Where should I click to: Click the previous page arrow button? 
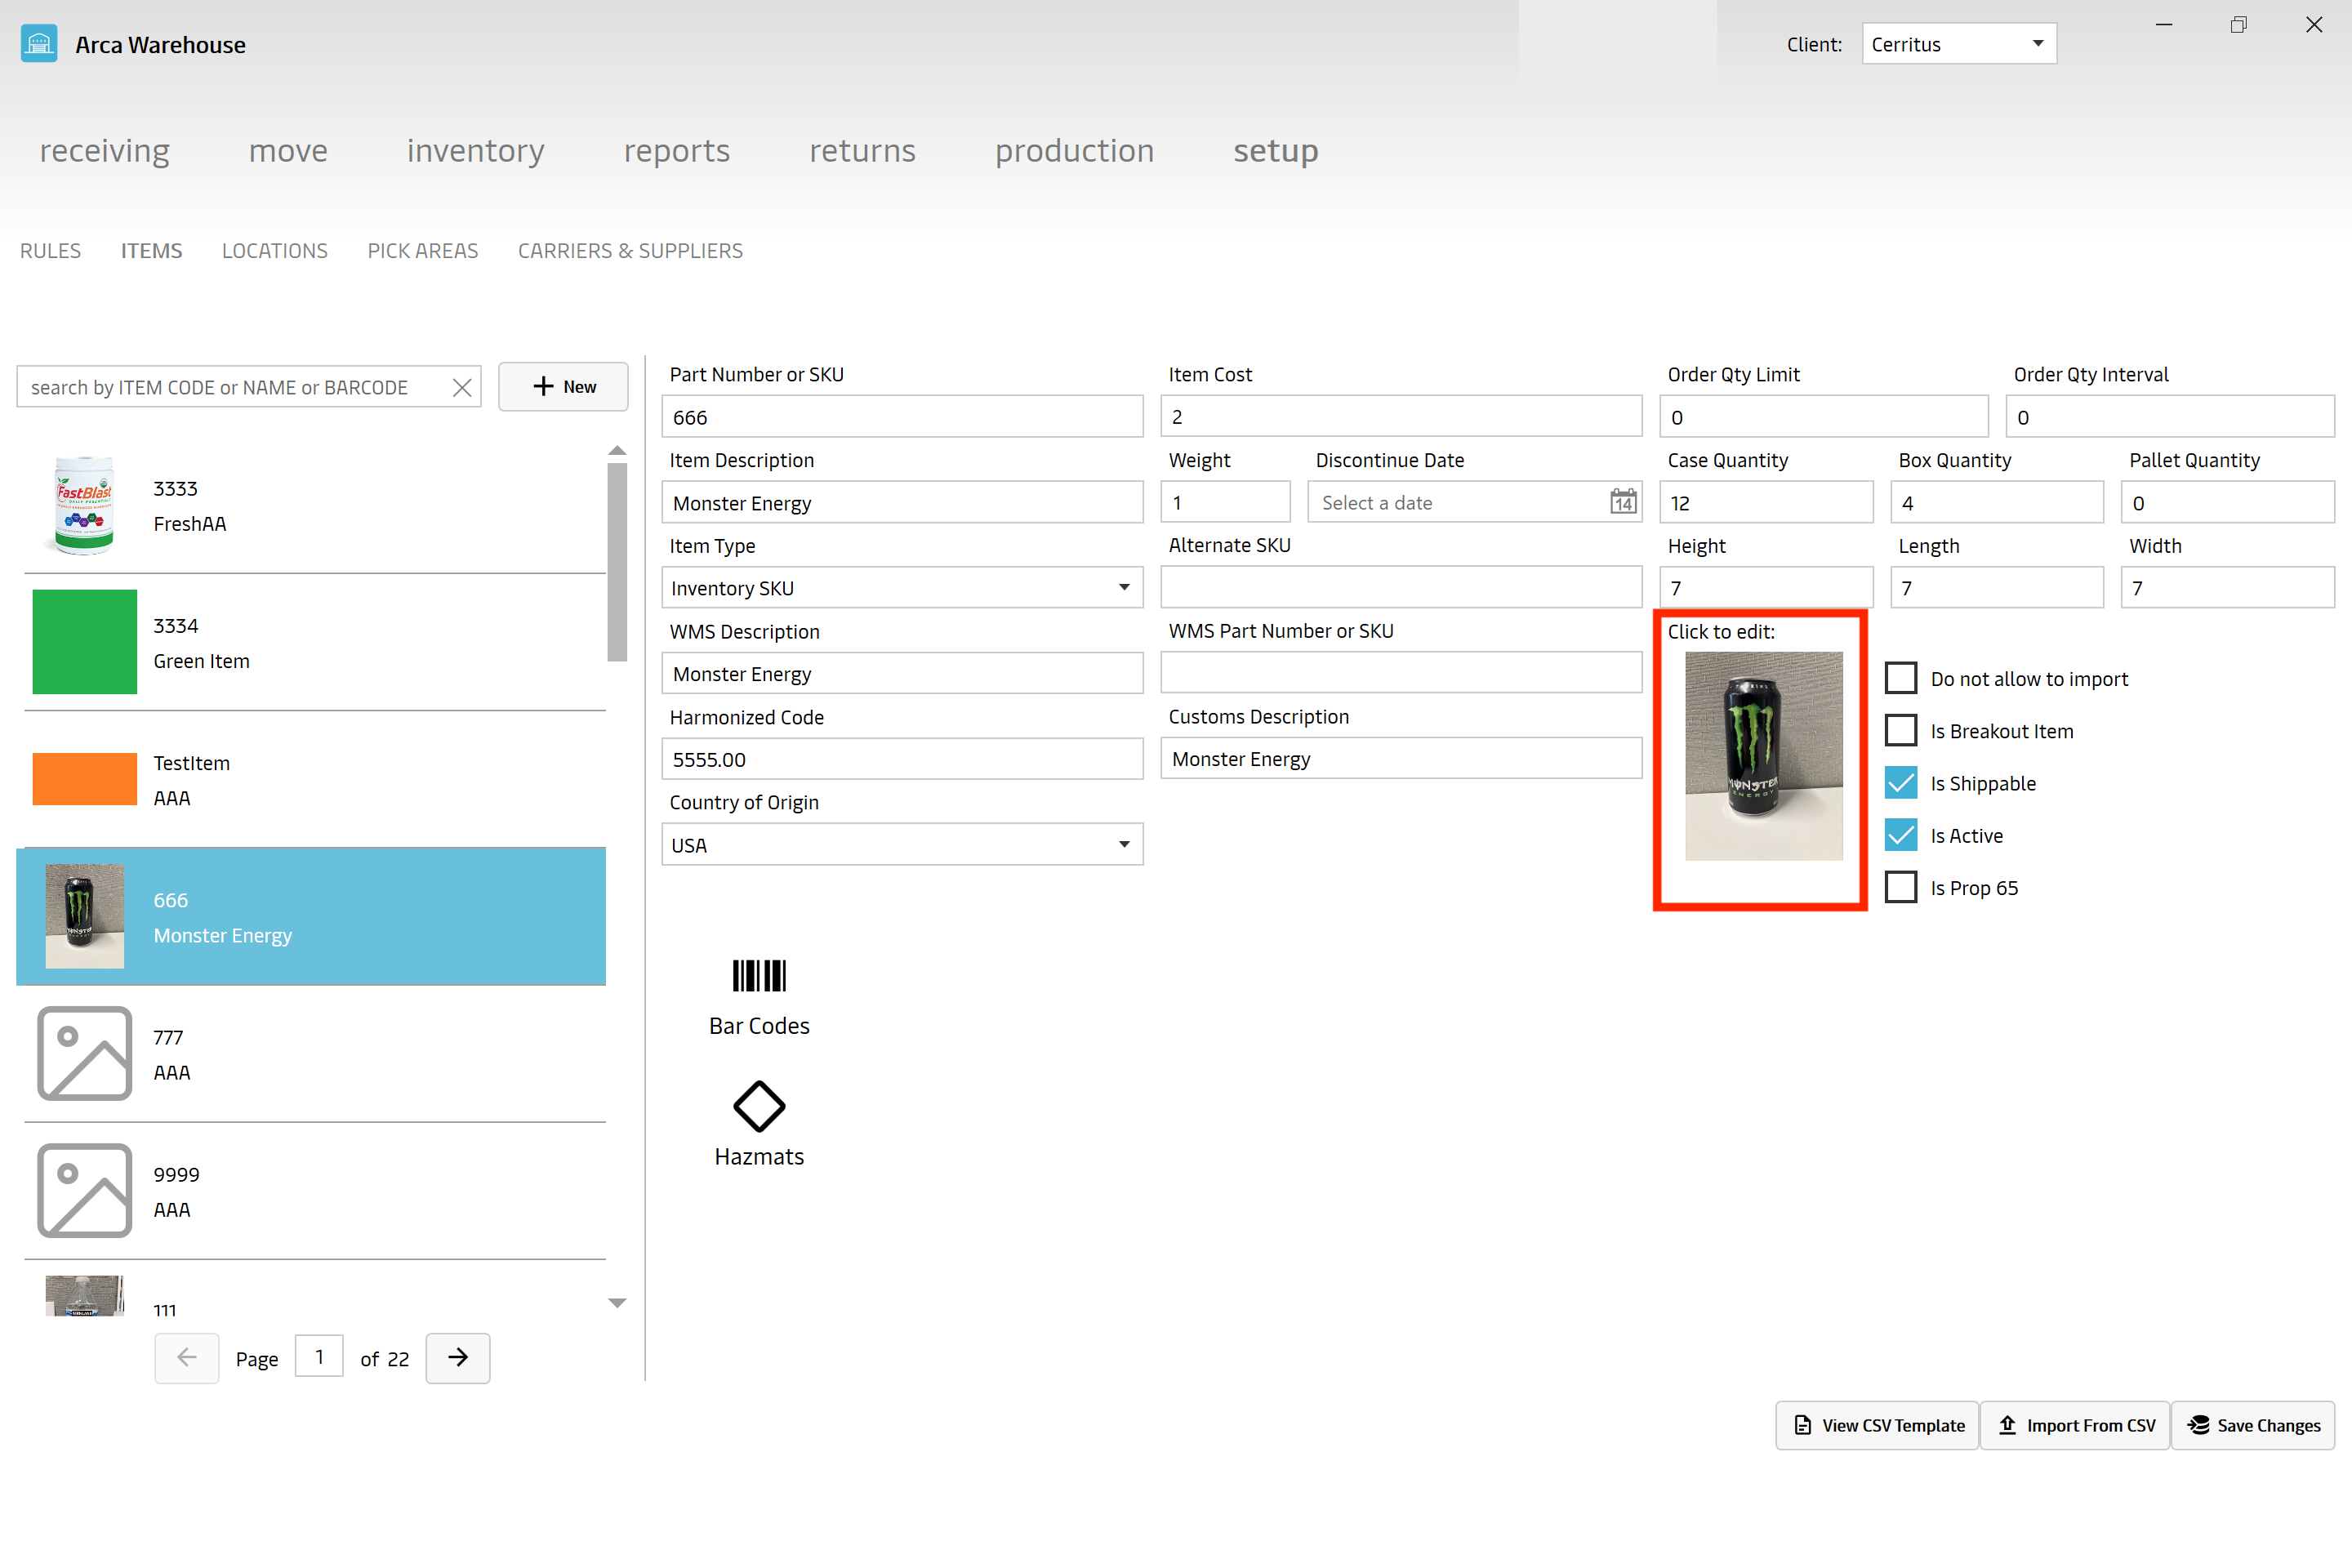(187, 1358)
